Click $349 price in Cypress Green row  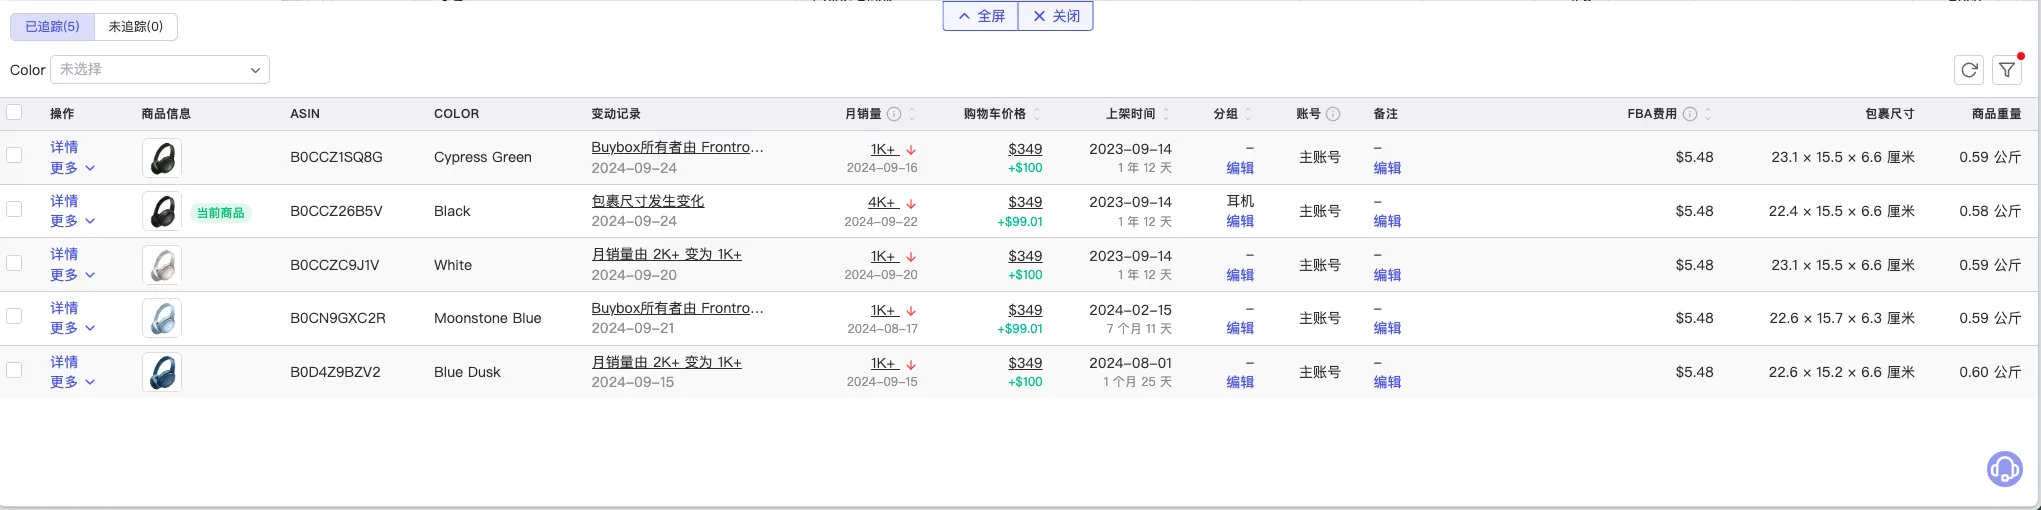pyautogui.click(x=1025, y=149)
